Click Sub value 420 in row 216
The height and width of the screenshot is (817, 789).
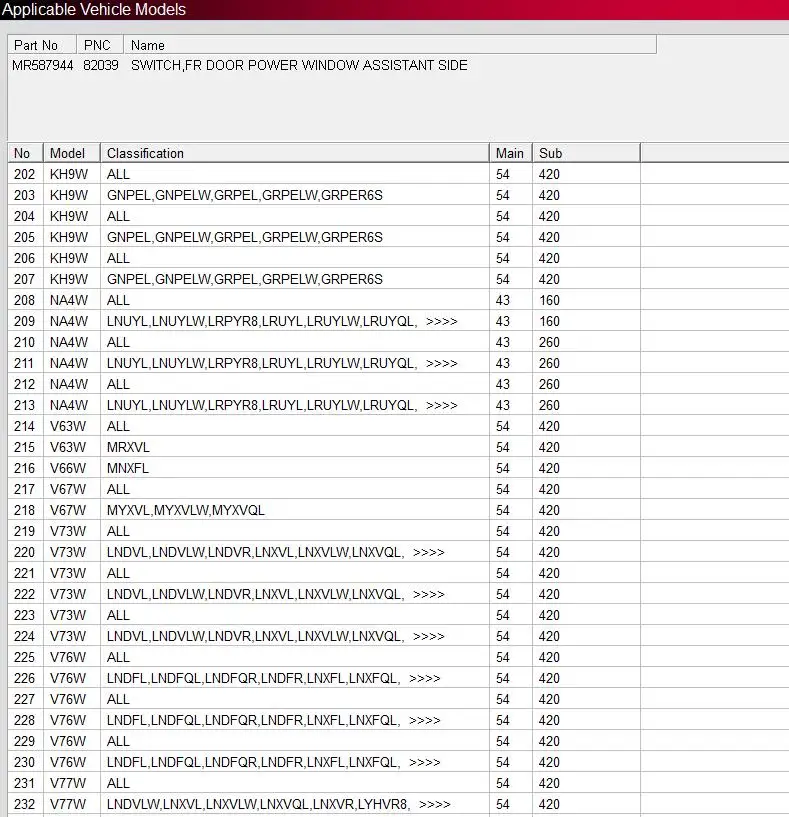coord(549,468)
